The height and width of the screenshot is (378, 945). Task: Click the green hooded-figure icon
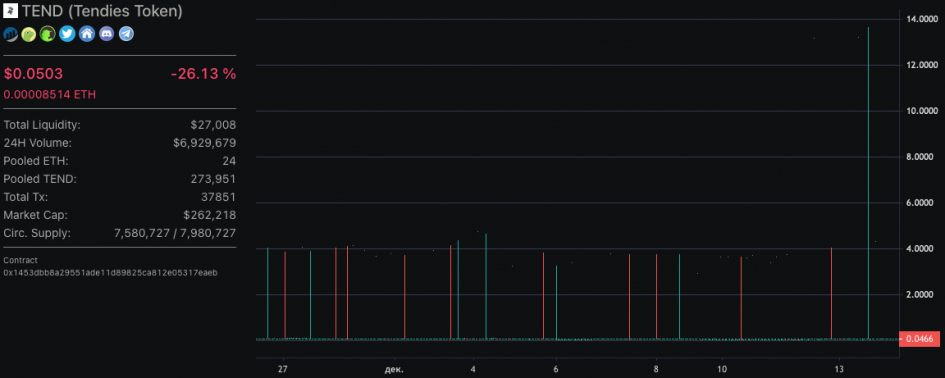click(x=48, y=34)
